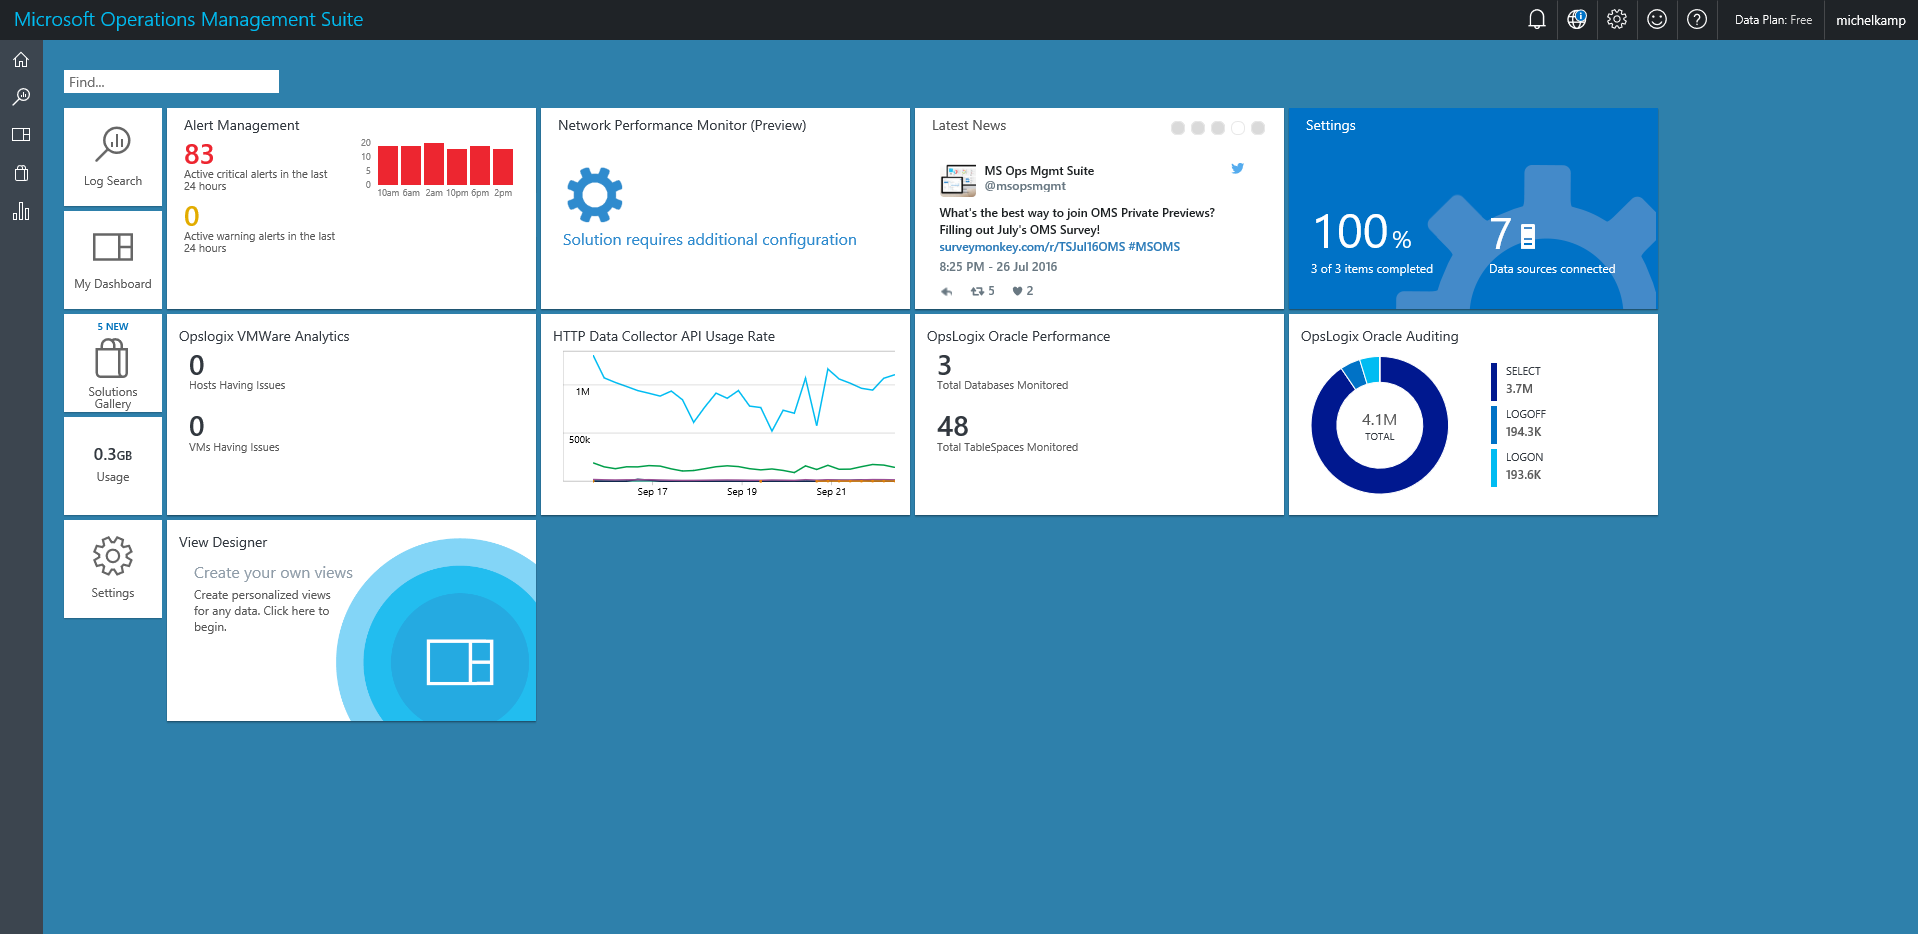Open the settings gear in top bar

1617,20
